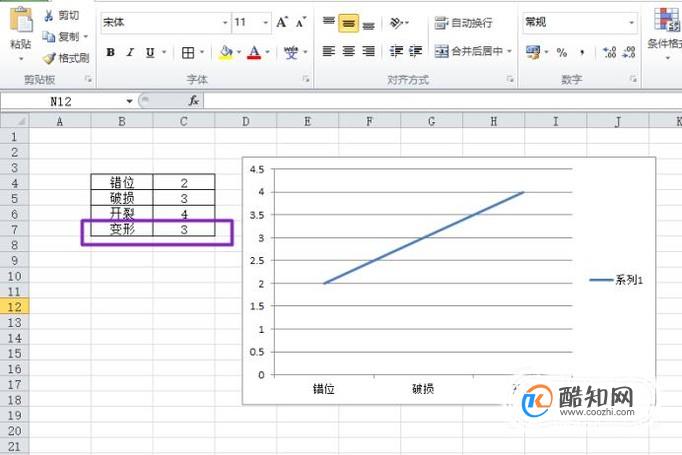The image size is (682, 455).
Task: Apply the yellow fill color bucket
Action: click(x=226, y=53)
